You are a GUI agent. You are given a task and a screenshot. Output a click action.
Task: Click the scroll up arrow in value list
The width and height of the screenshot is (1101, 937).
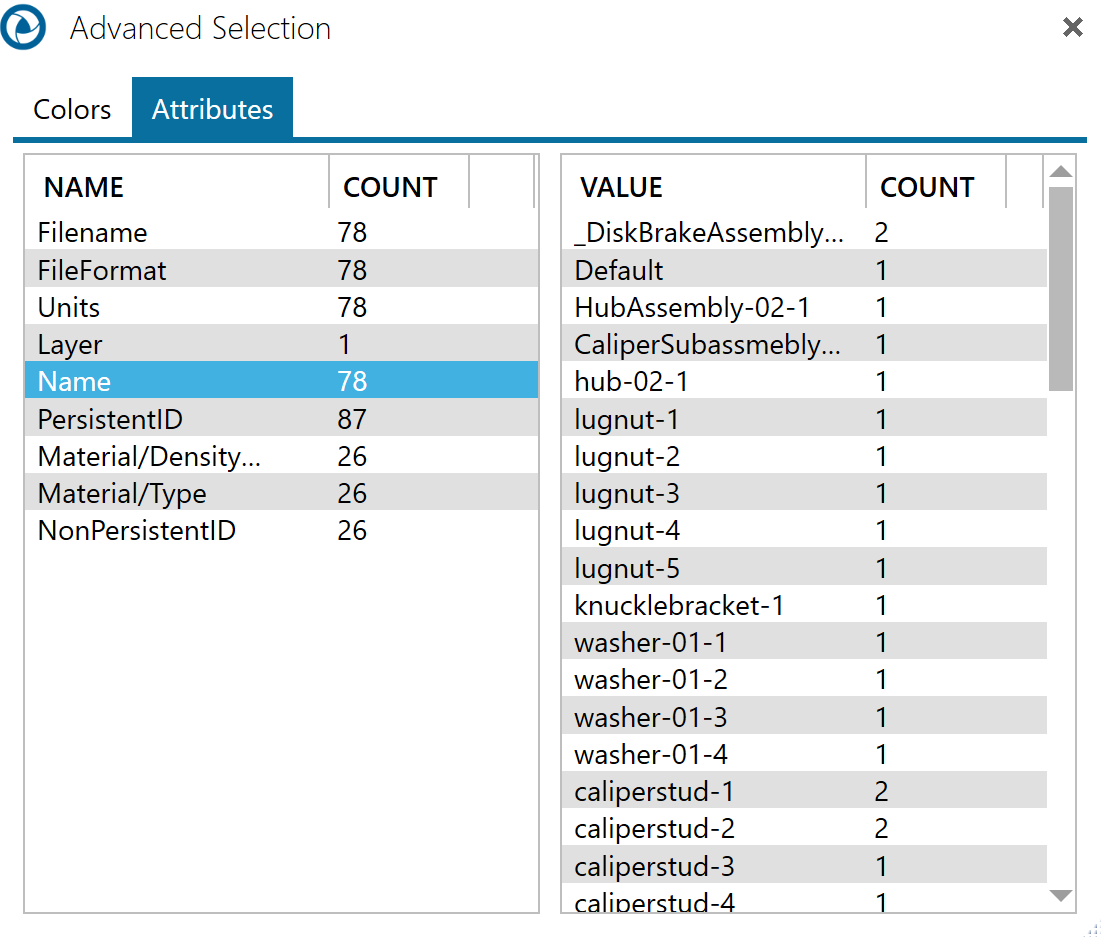click(1061, 171)
